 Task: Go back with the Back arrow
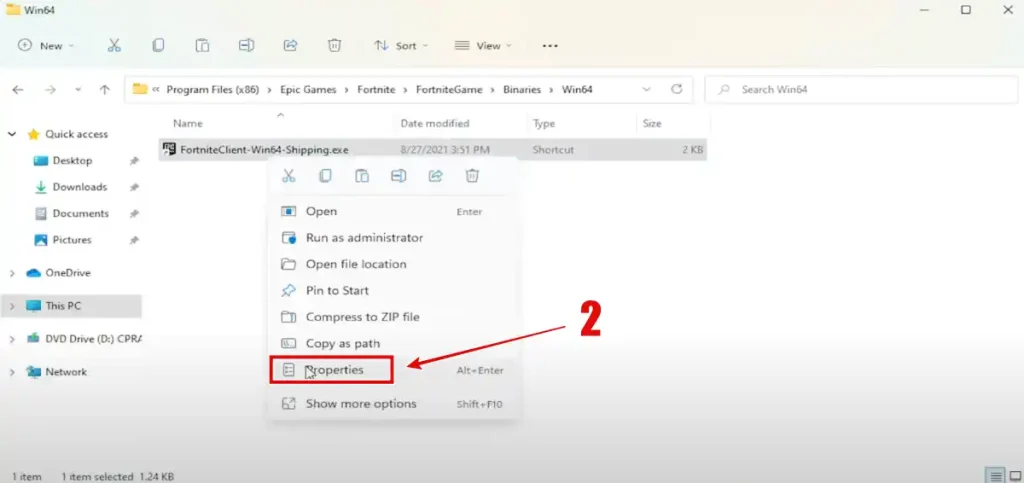click(18, 89)
